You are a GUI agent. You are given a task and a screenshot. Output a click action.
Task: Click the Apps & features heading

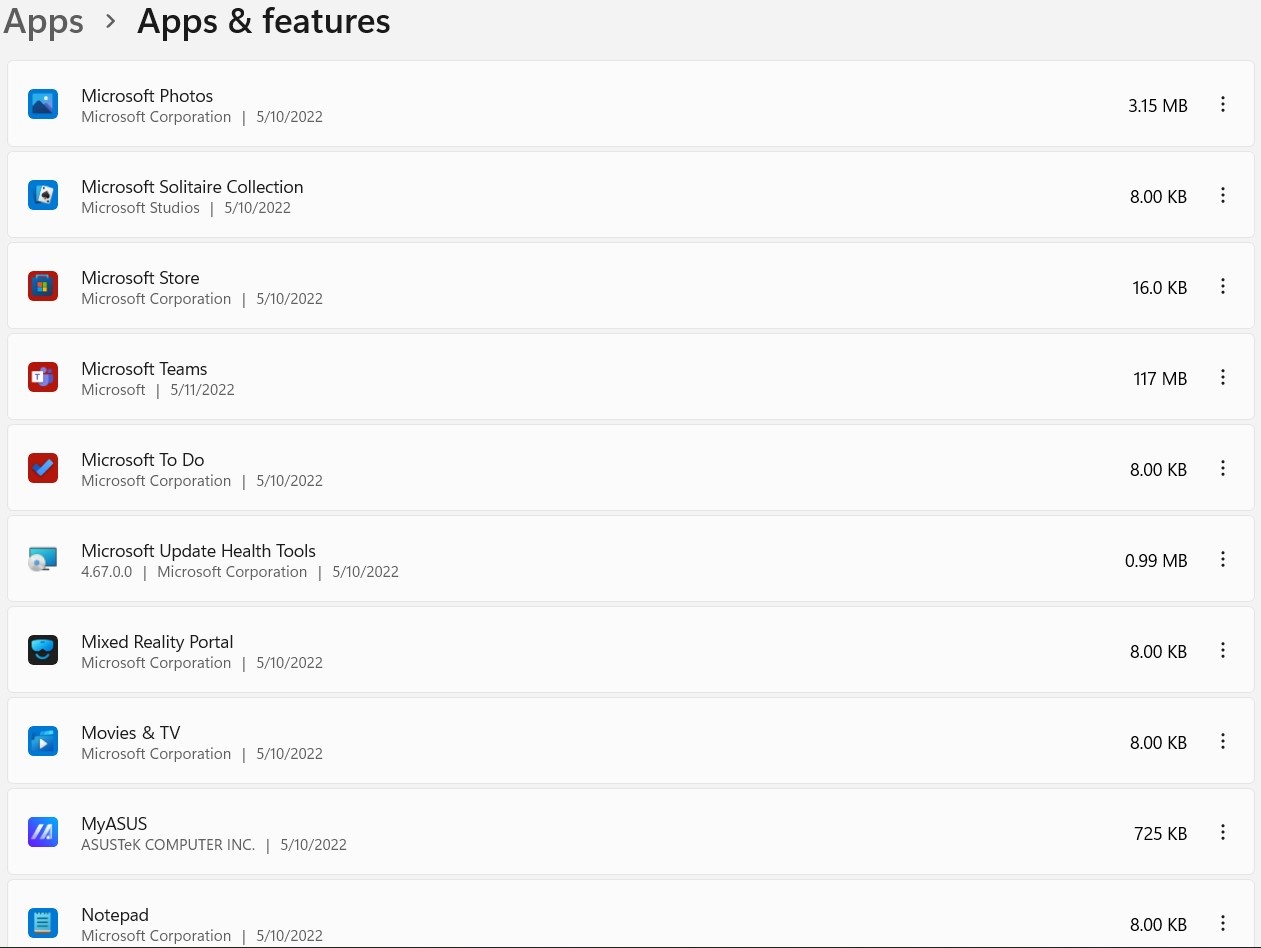point(263,21)
